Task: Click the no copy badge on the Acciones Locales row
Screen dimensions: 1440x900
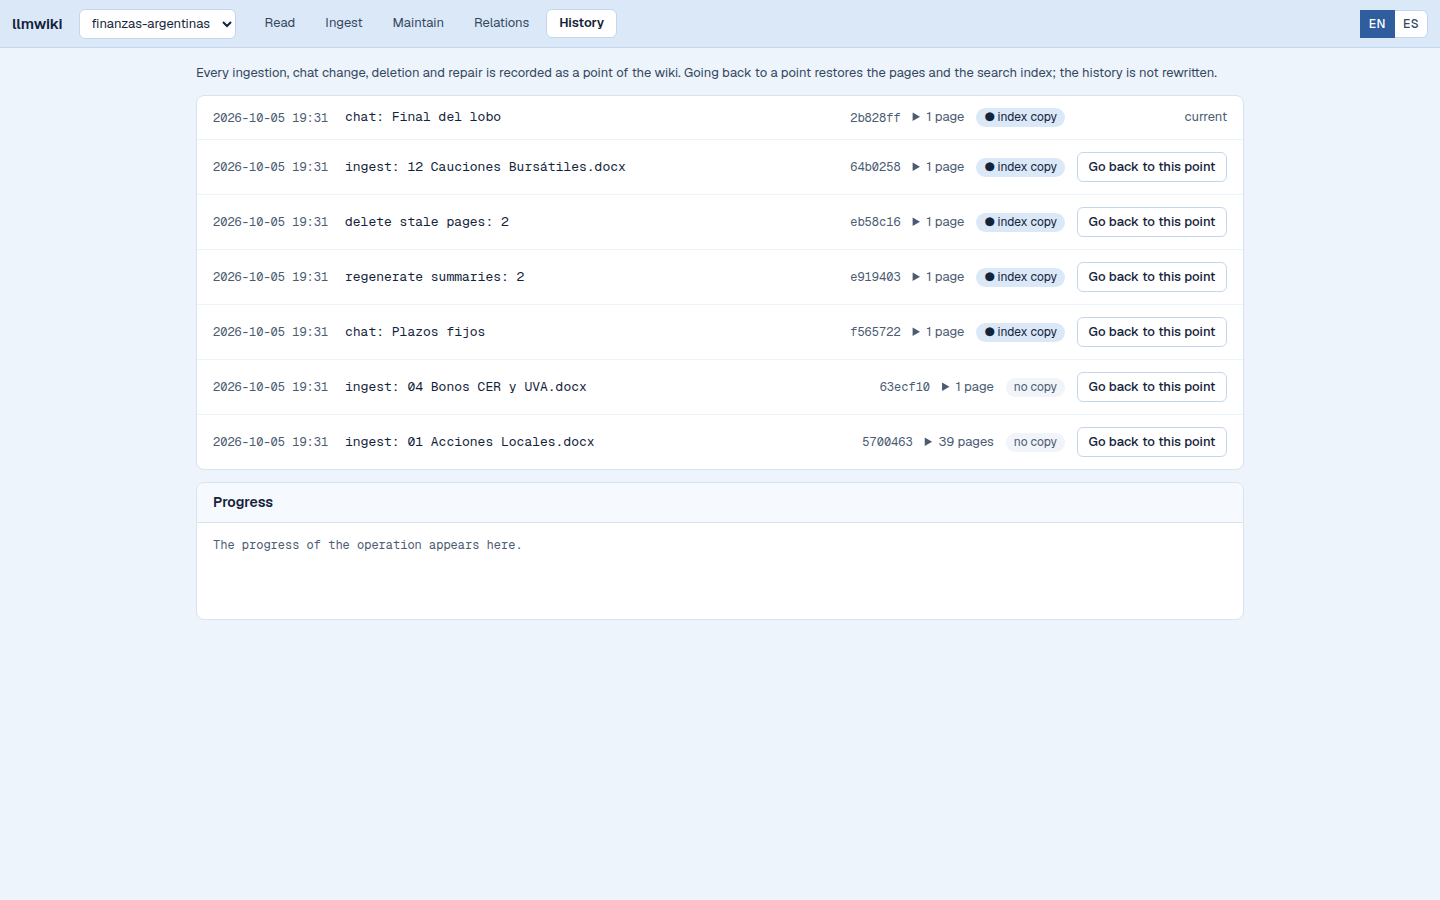Action: 1035,442
